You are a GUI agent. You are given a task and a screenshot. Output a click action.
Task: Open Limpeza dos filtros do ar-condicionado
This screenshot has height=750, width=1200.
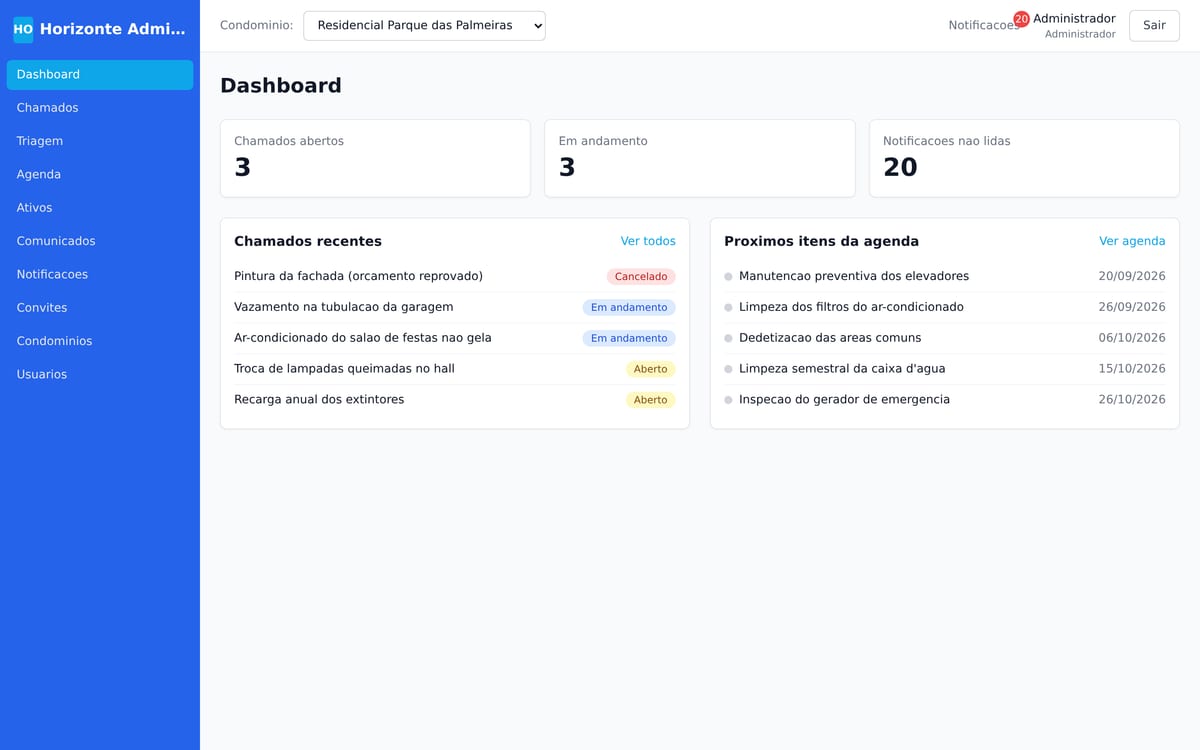[851, 307]
